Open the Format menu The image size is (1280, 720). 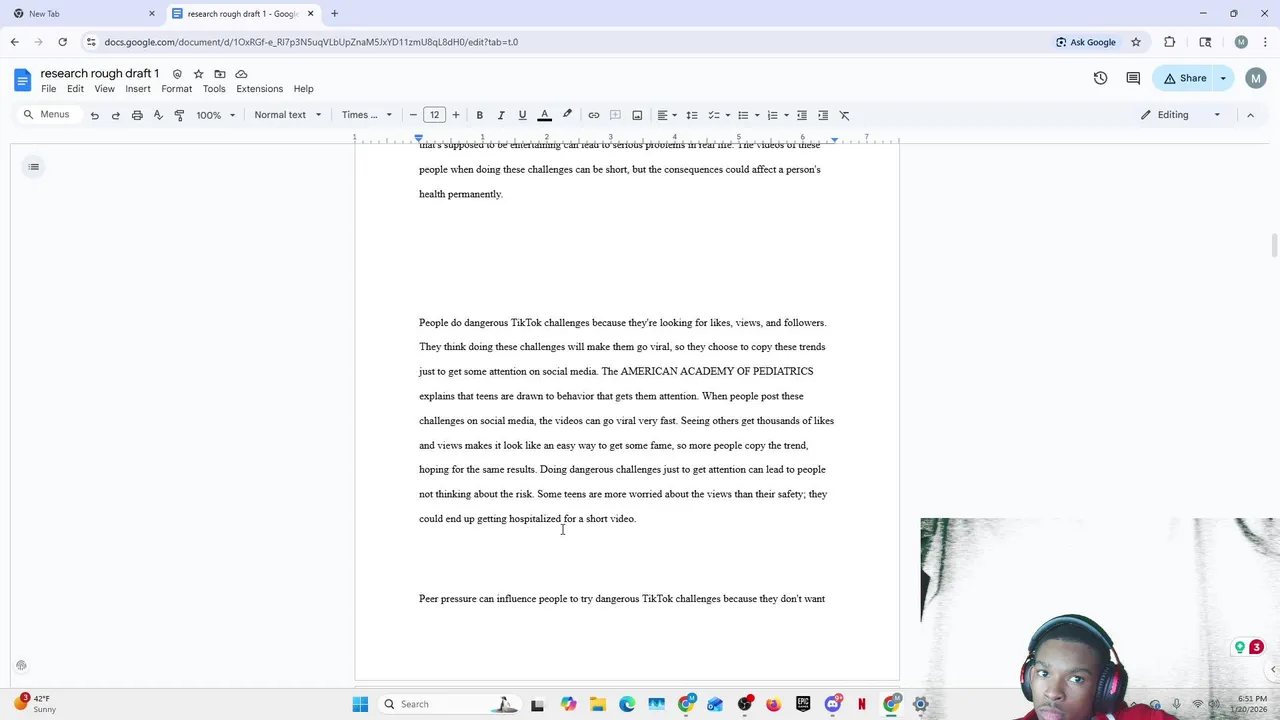pos(177,89)
